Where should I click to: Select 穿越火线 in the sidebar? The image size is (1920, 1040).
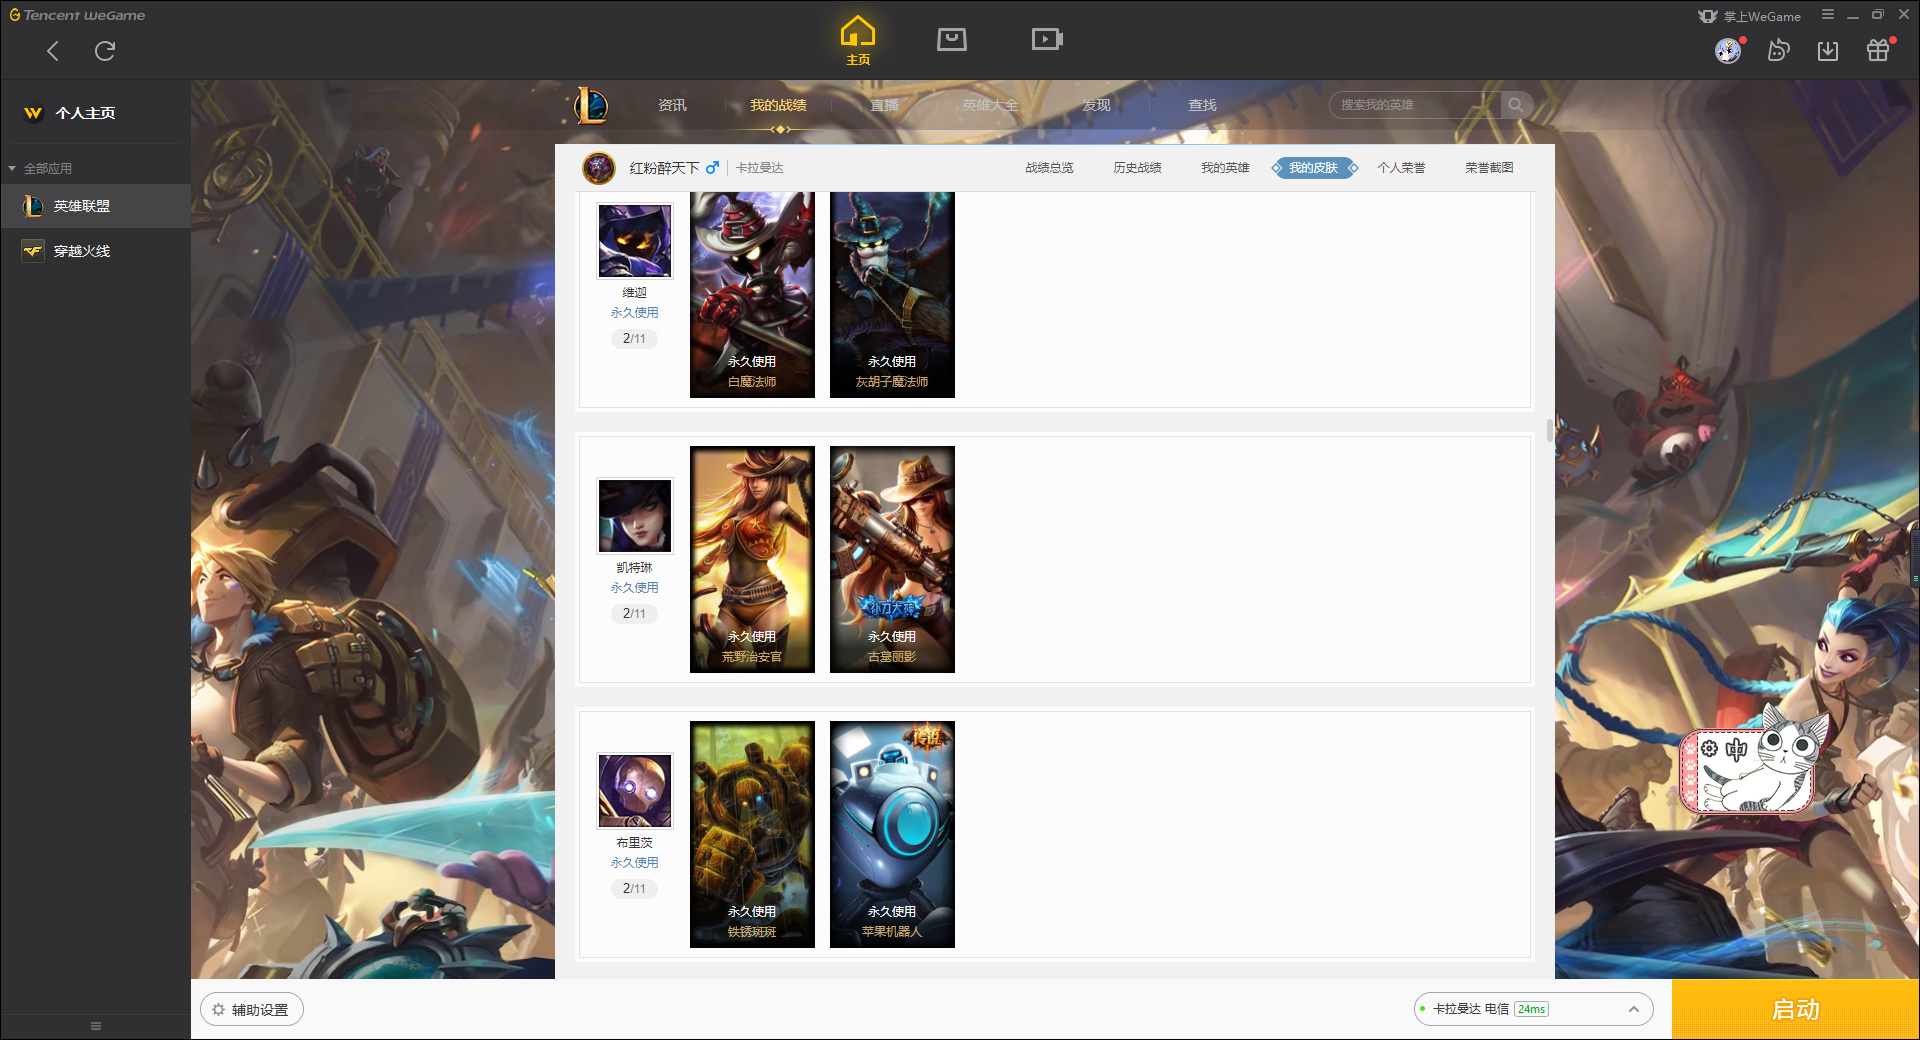tap(95, 251)
